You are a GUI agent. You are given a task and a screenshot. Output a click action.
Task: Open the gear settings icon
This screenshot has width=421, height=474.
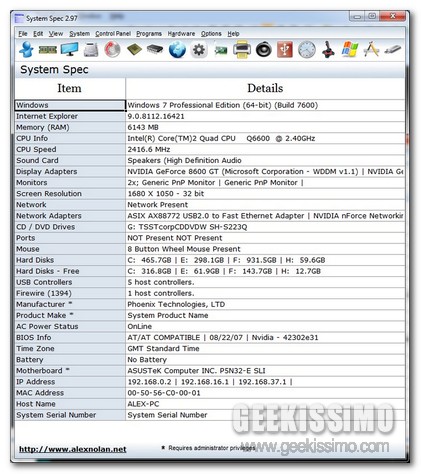point(199,50)
